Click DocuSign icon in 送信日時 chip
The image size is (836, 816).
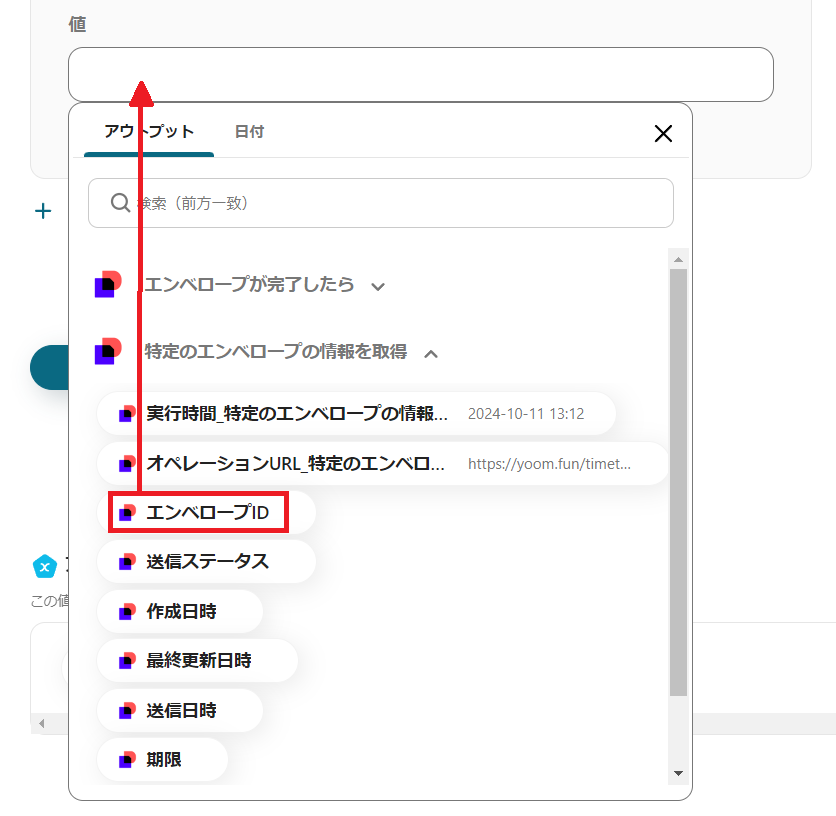click(127, 711)
